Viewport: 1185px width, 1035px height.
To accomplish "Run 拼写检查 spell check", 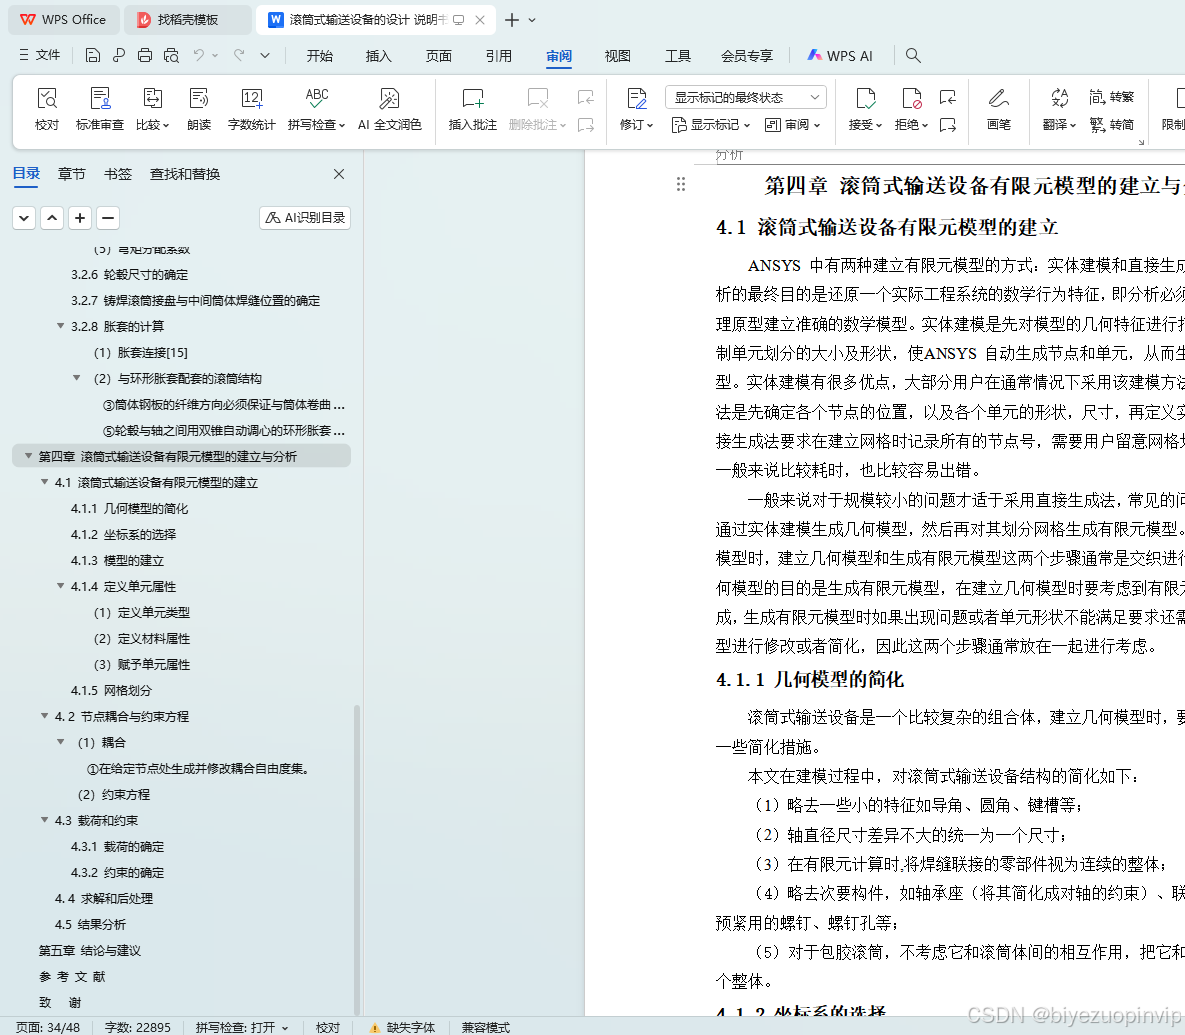I will click(317, 109).
